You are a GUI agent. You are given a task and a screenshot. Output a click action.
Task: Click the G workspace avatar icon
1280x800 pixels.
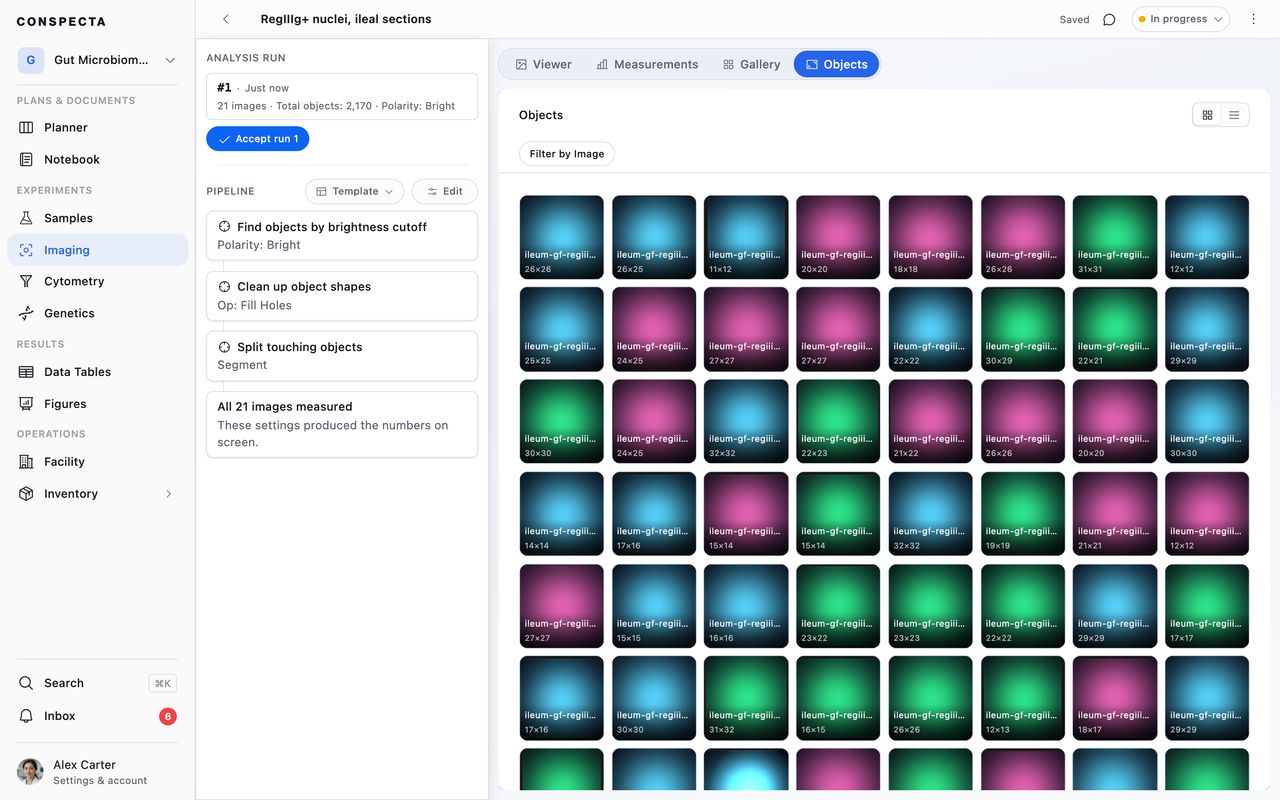pyautogui.click(x=31, y=60)
